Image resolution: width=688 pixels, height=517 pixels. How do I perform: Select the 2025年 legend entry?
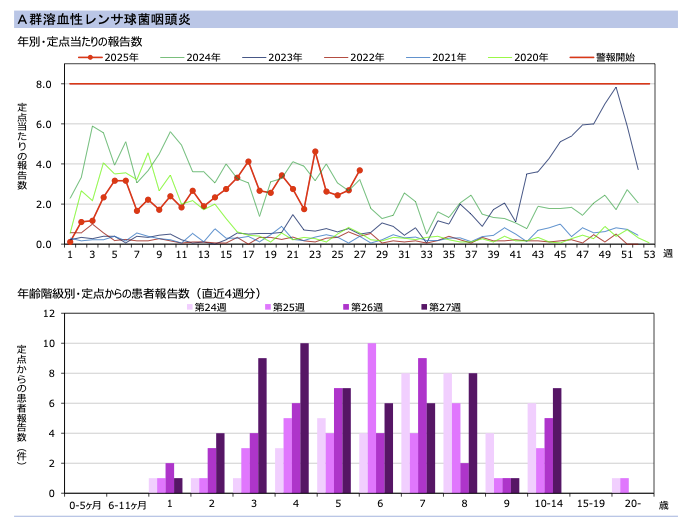pyautogui.click(x=108, y=57)
